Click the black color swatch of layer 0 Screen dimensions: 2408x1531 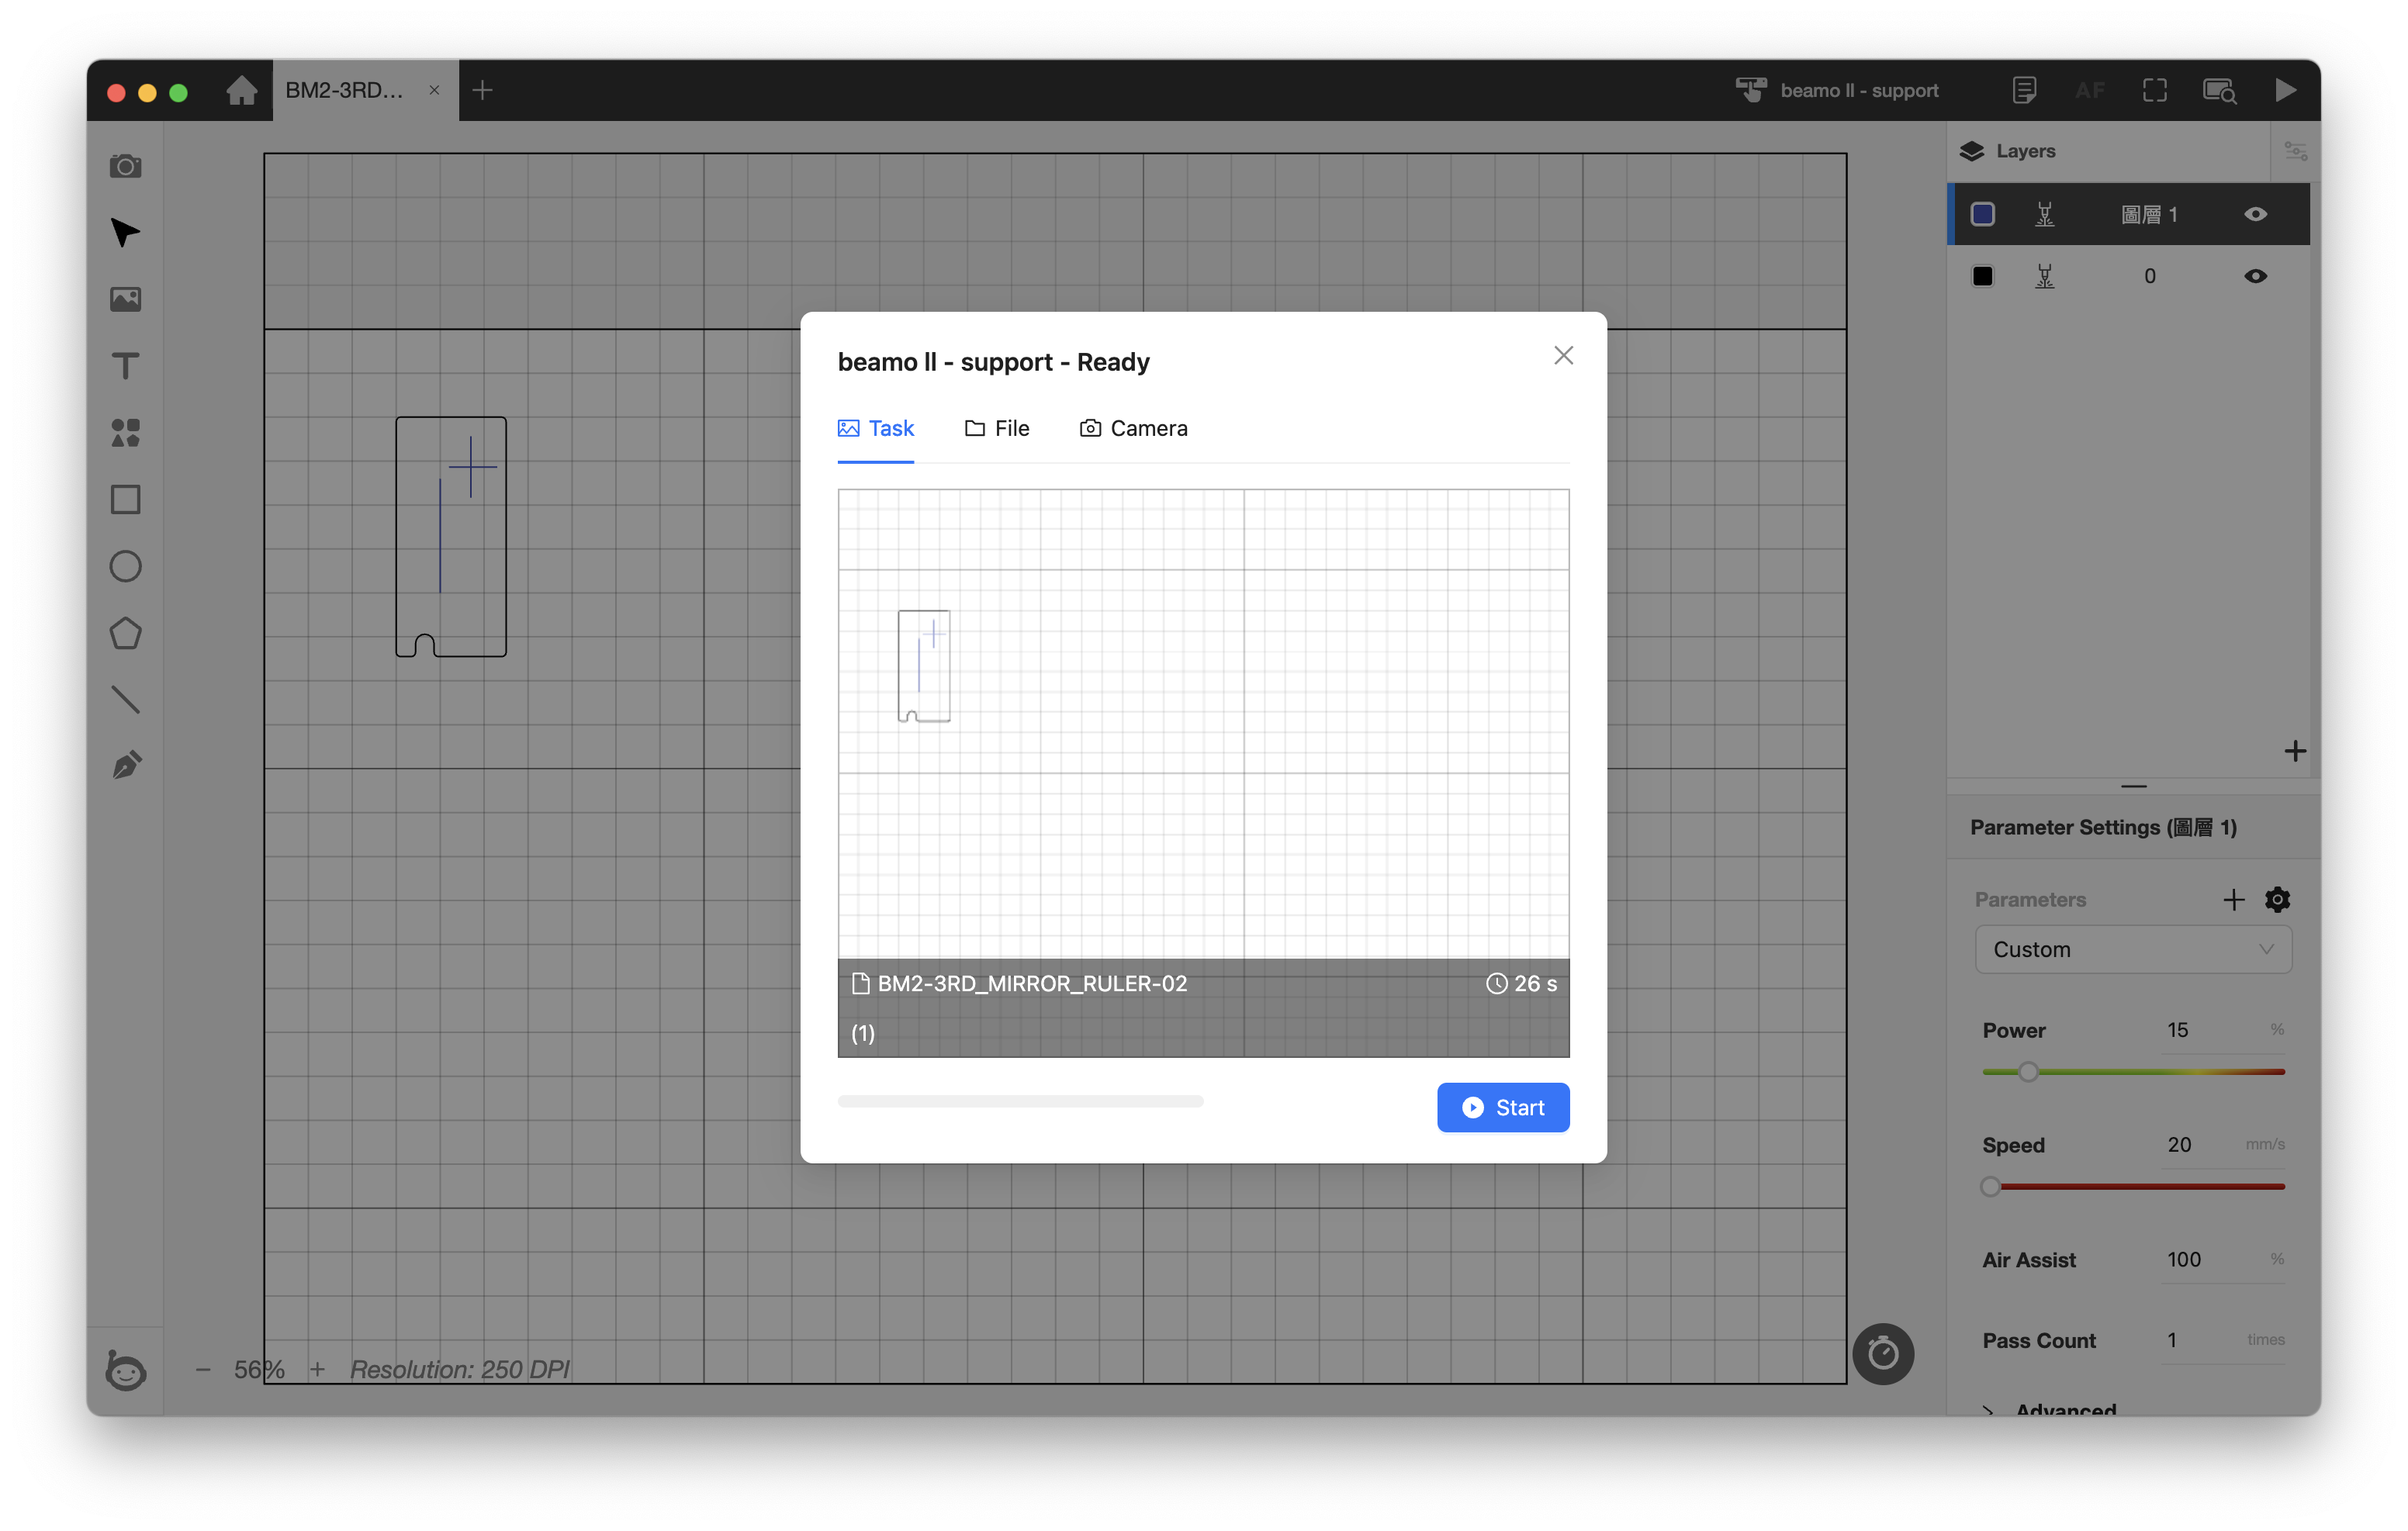(1983, 276)
